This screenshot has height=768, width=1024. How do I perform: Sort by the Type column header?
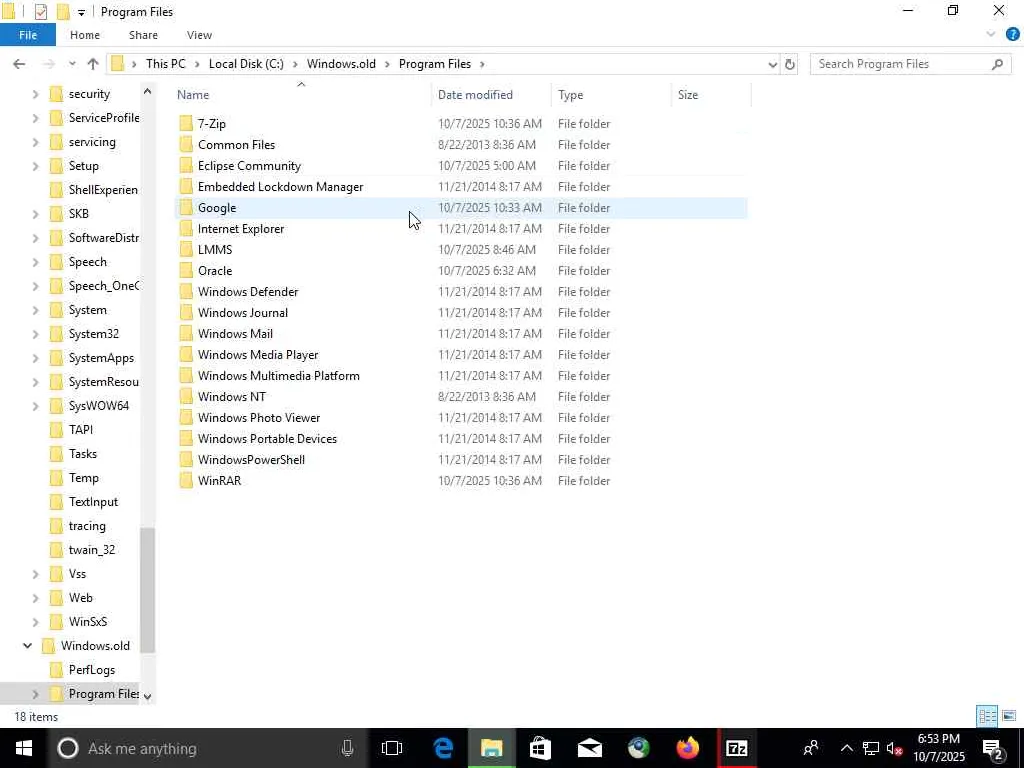click(570, 95)
